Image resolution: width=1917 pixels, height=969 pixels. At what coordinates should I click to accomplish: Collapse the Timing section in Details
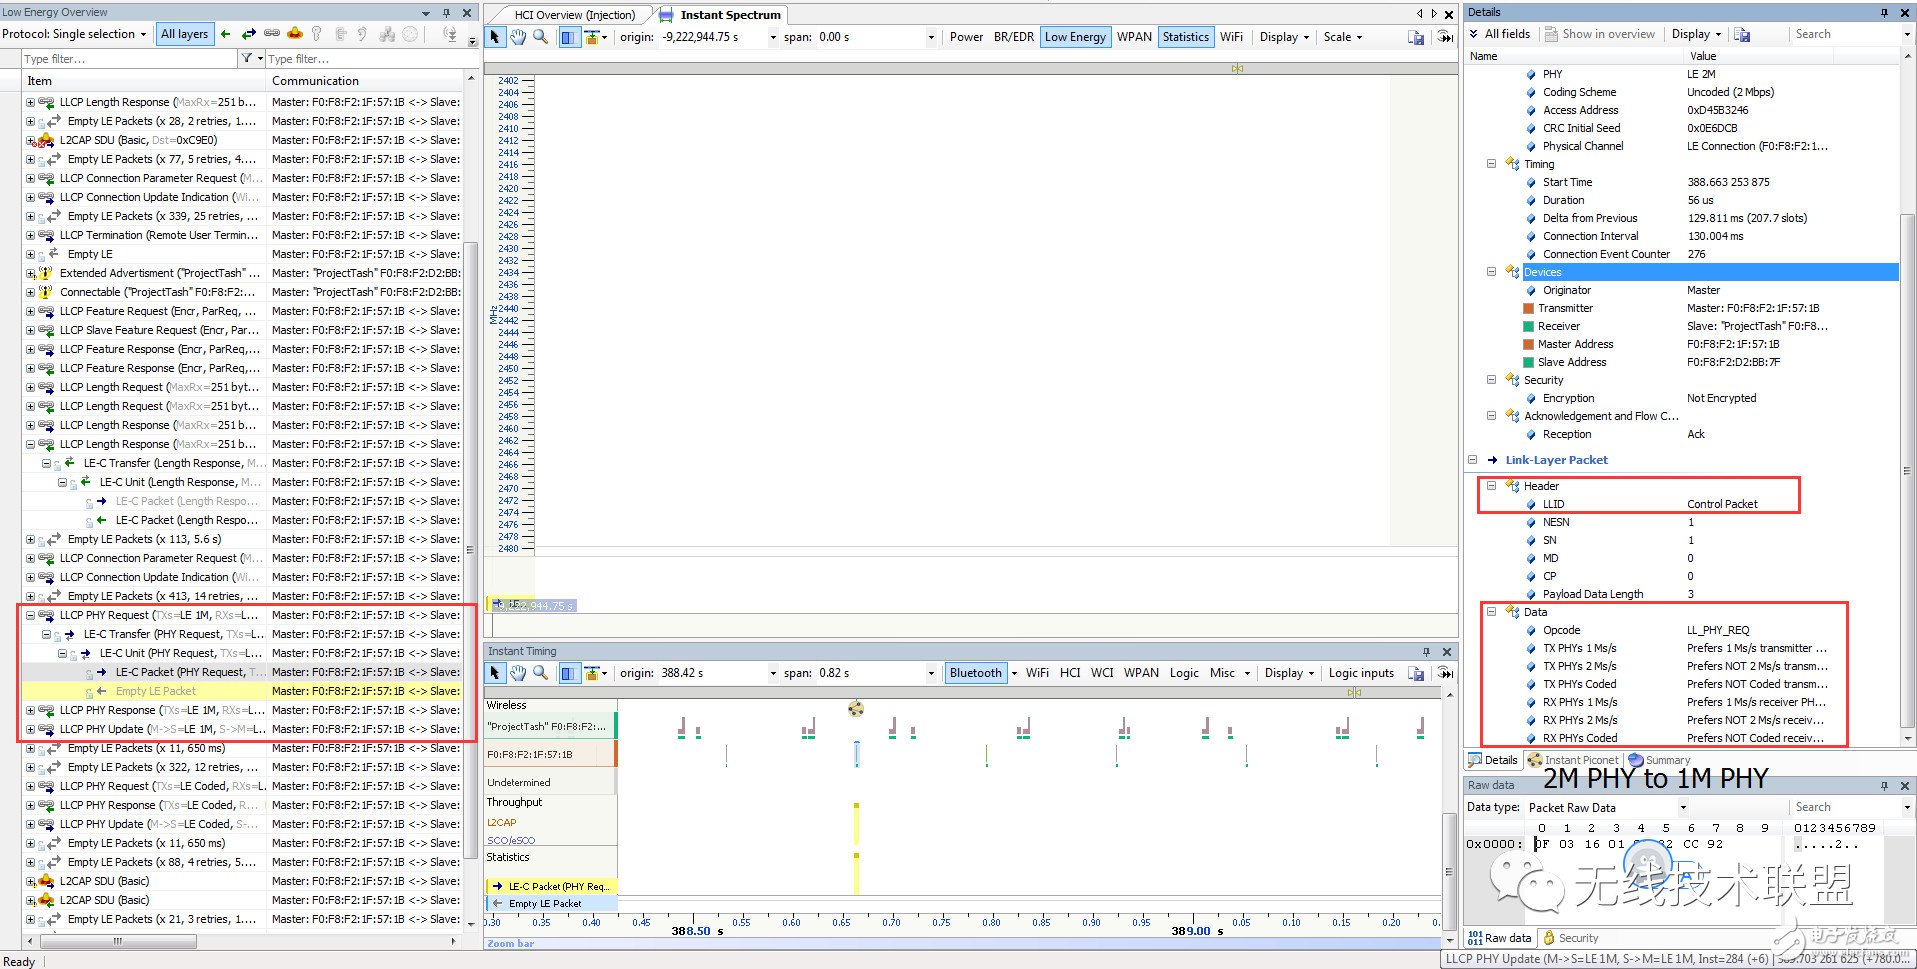(x=1491, y=164)
